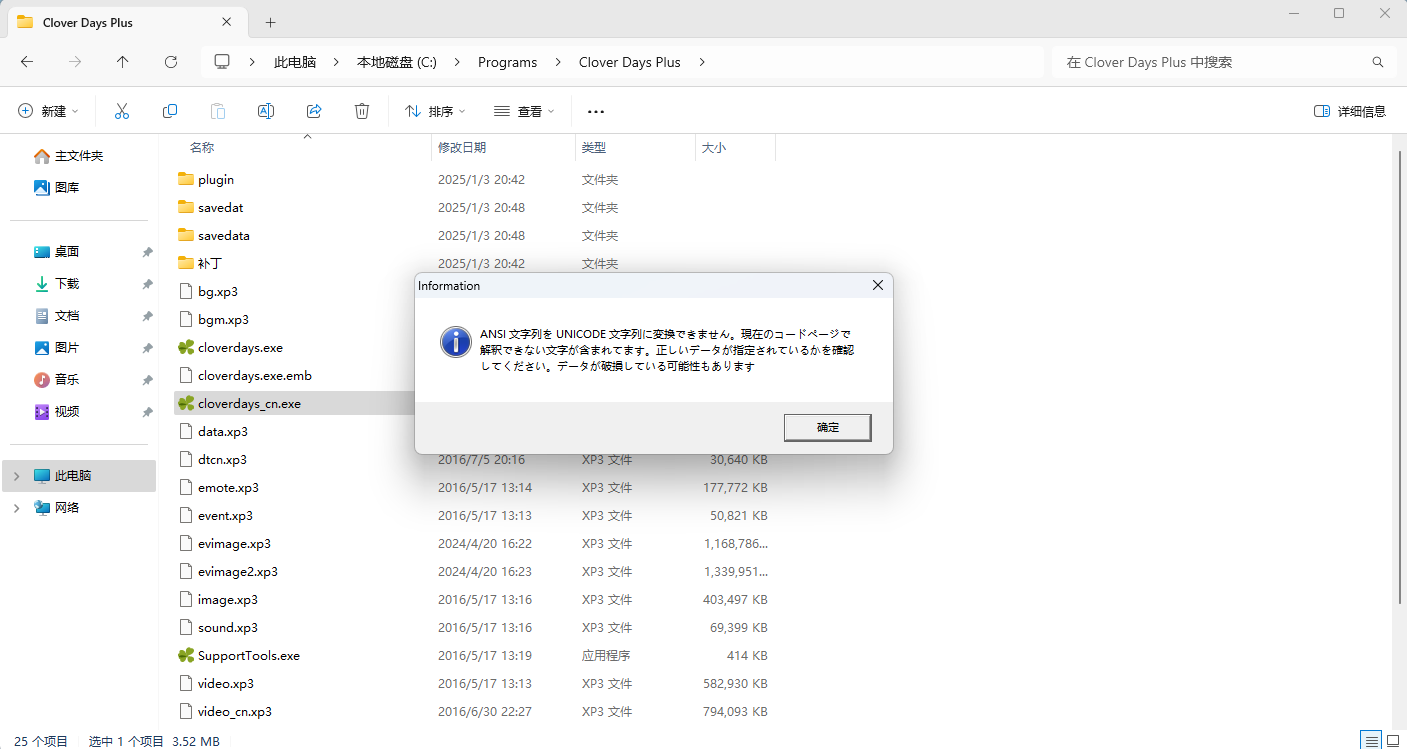Add a new tab with plus button
This screenshot has height=749, width=1407.
[x=270, y=22]
